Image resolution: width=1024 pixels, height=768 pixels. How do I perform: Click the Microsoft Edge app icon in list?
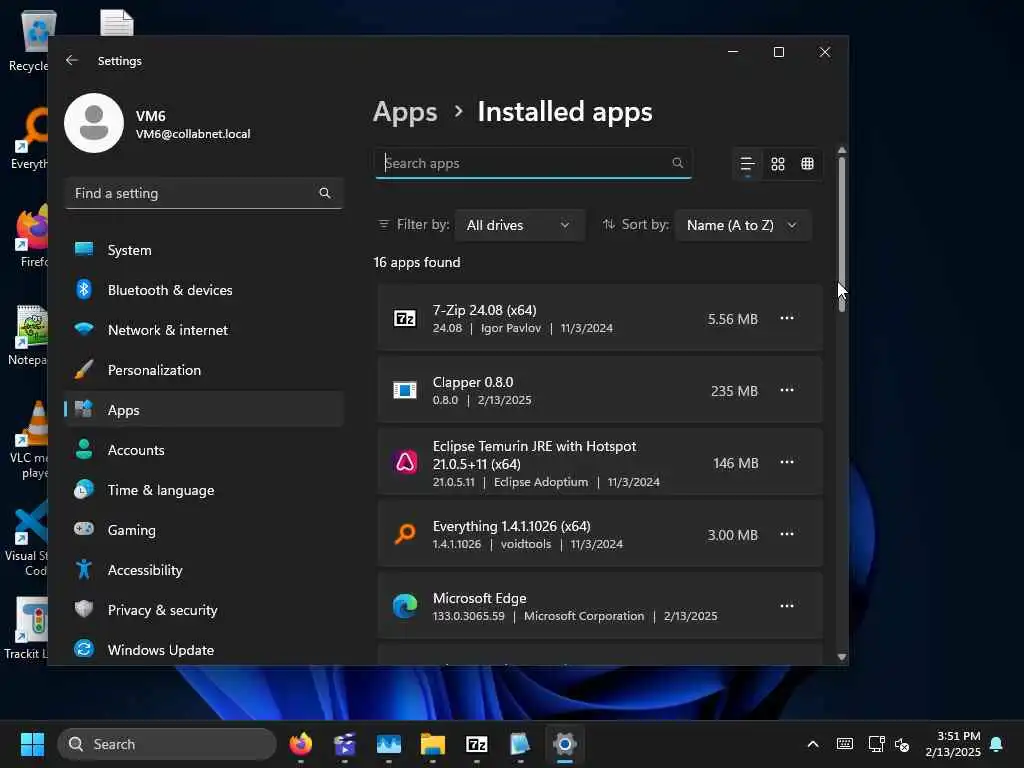tap(405, 605)
